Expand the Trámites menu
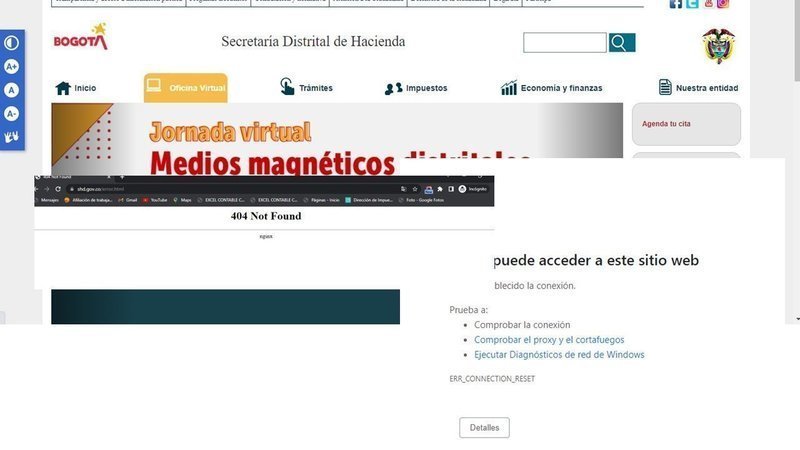The width and height of the screenshot is (800, 450). (306, 88)
